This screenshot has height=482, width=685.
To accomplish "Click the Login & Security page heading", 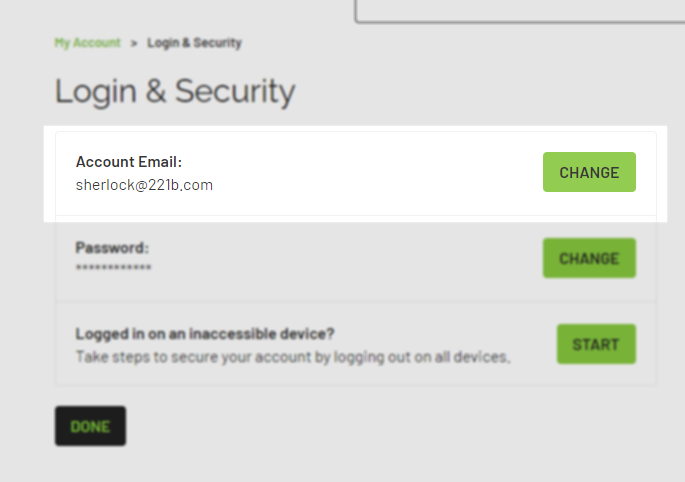I will 175,91.
